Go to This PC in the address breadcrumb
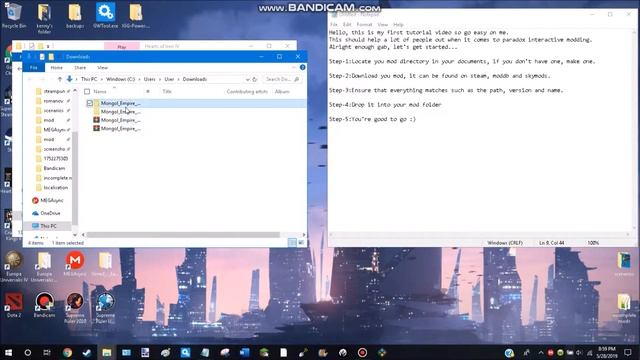 tap(89, 79)
